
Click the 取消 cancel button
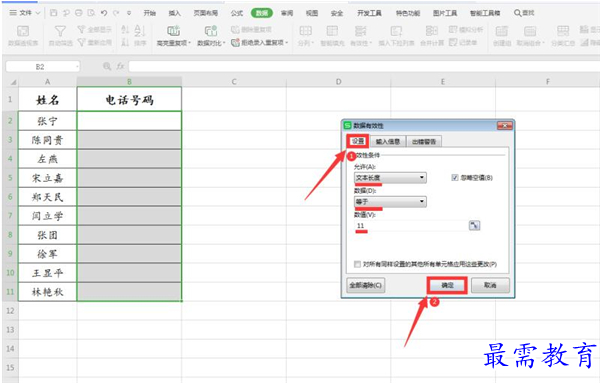coord(490,285)
